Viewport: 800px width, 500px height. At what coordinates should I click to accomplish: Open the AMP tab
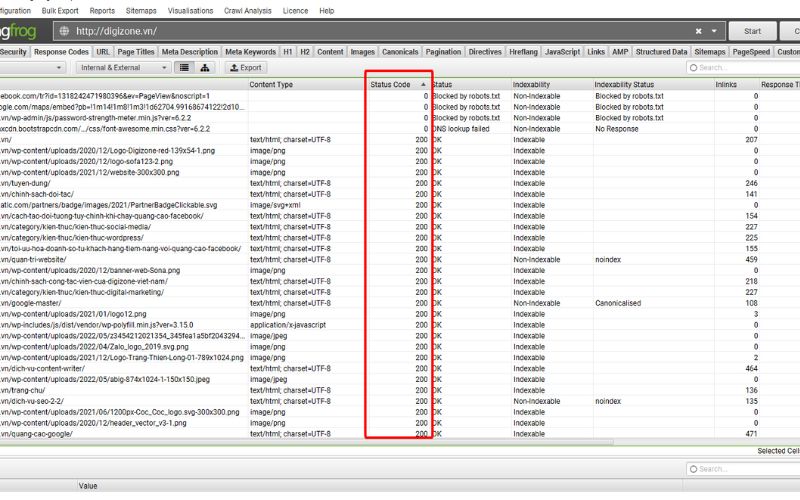pyautogui.click(x=620, y=52)
